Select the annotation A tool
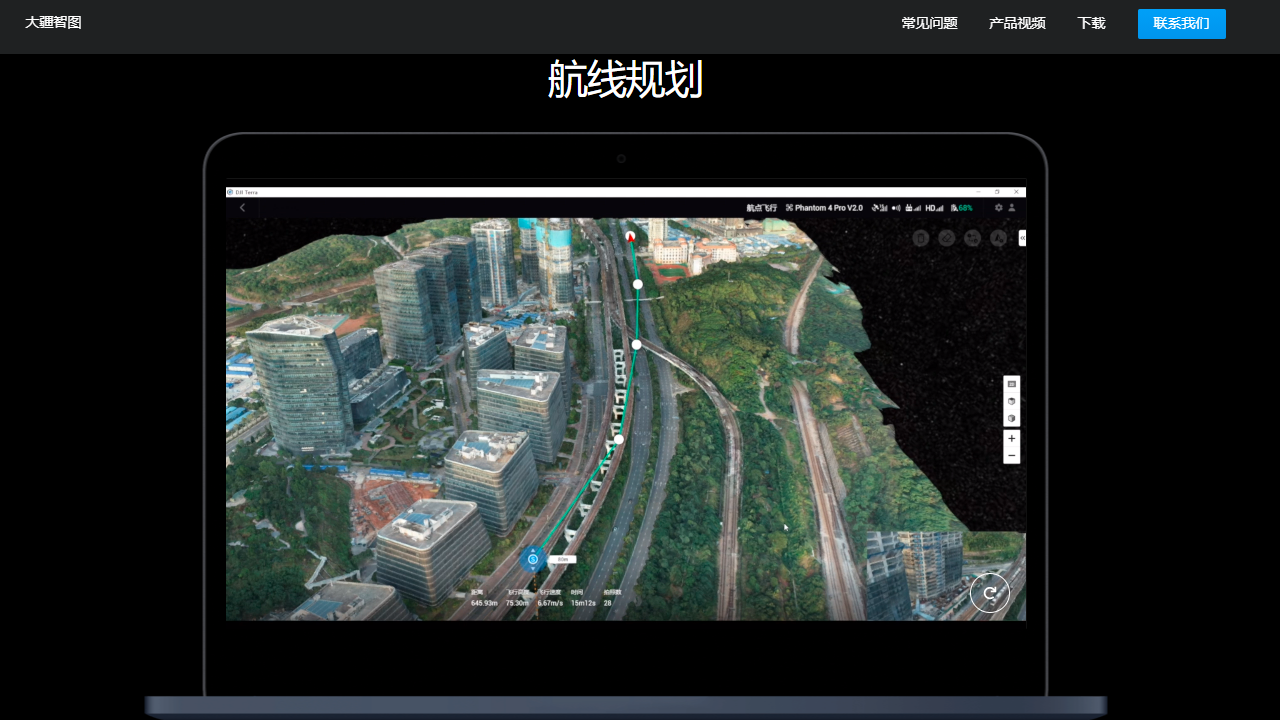 pos(997,238)
